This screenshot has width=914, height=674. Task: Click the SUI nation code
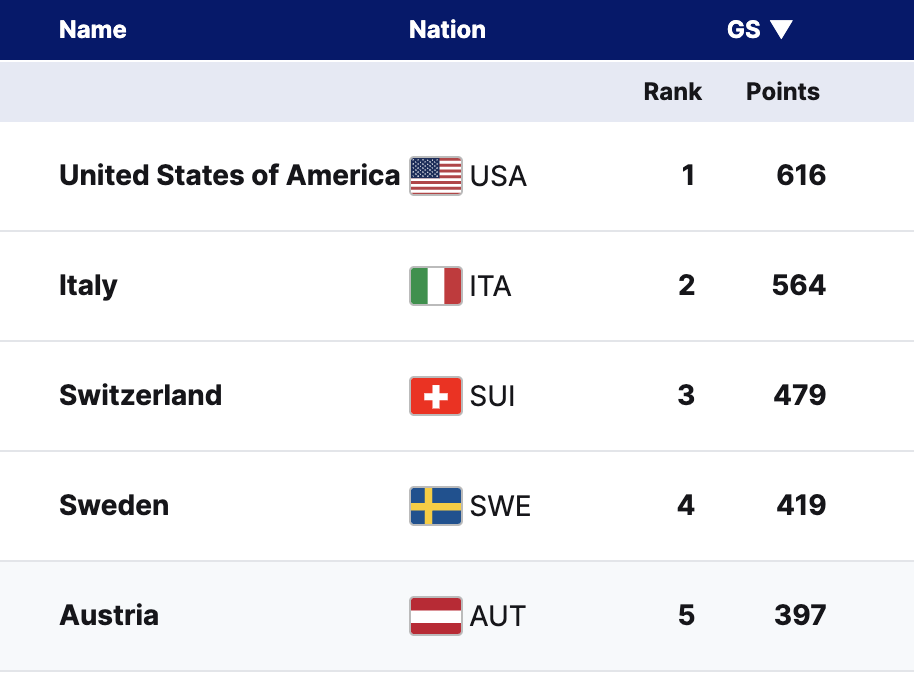[x=493, y=397]
